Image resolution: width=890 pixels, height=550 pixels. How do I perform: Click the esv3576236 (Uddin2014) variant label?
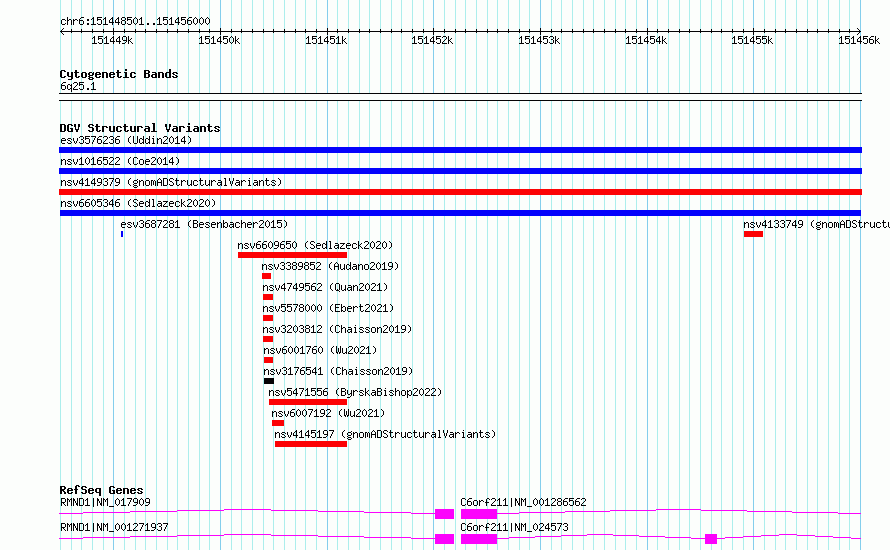point(126,140)
